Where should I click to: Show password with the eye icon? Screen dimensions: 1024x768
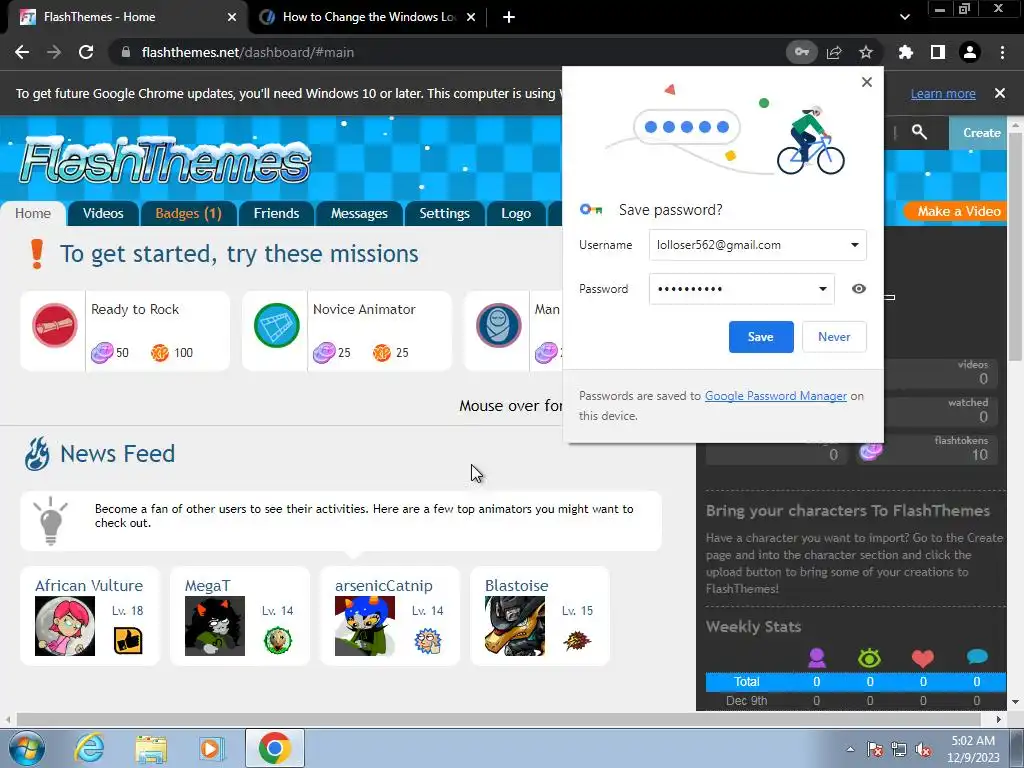point(859,289)
